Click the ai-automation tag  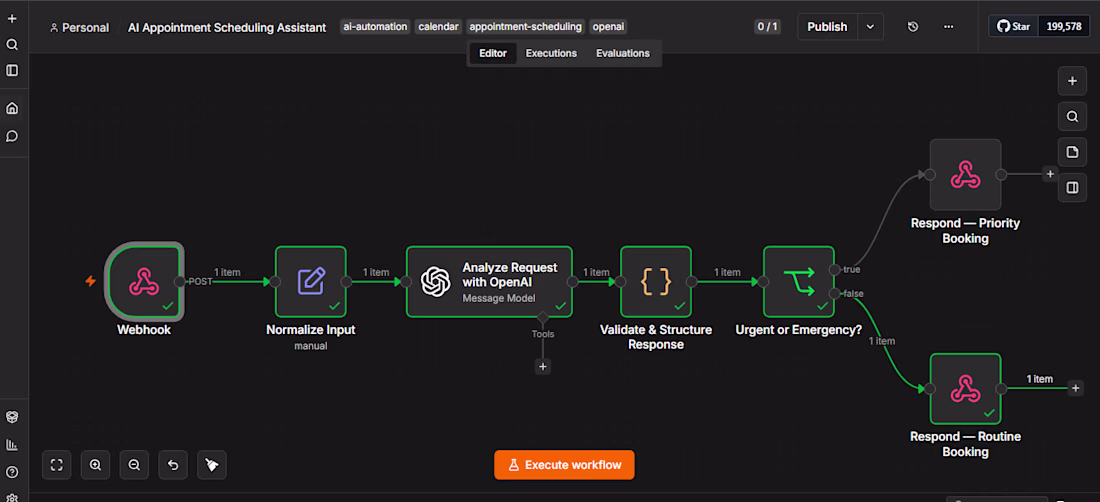375,27
